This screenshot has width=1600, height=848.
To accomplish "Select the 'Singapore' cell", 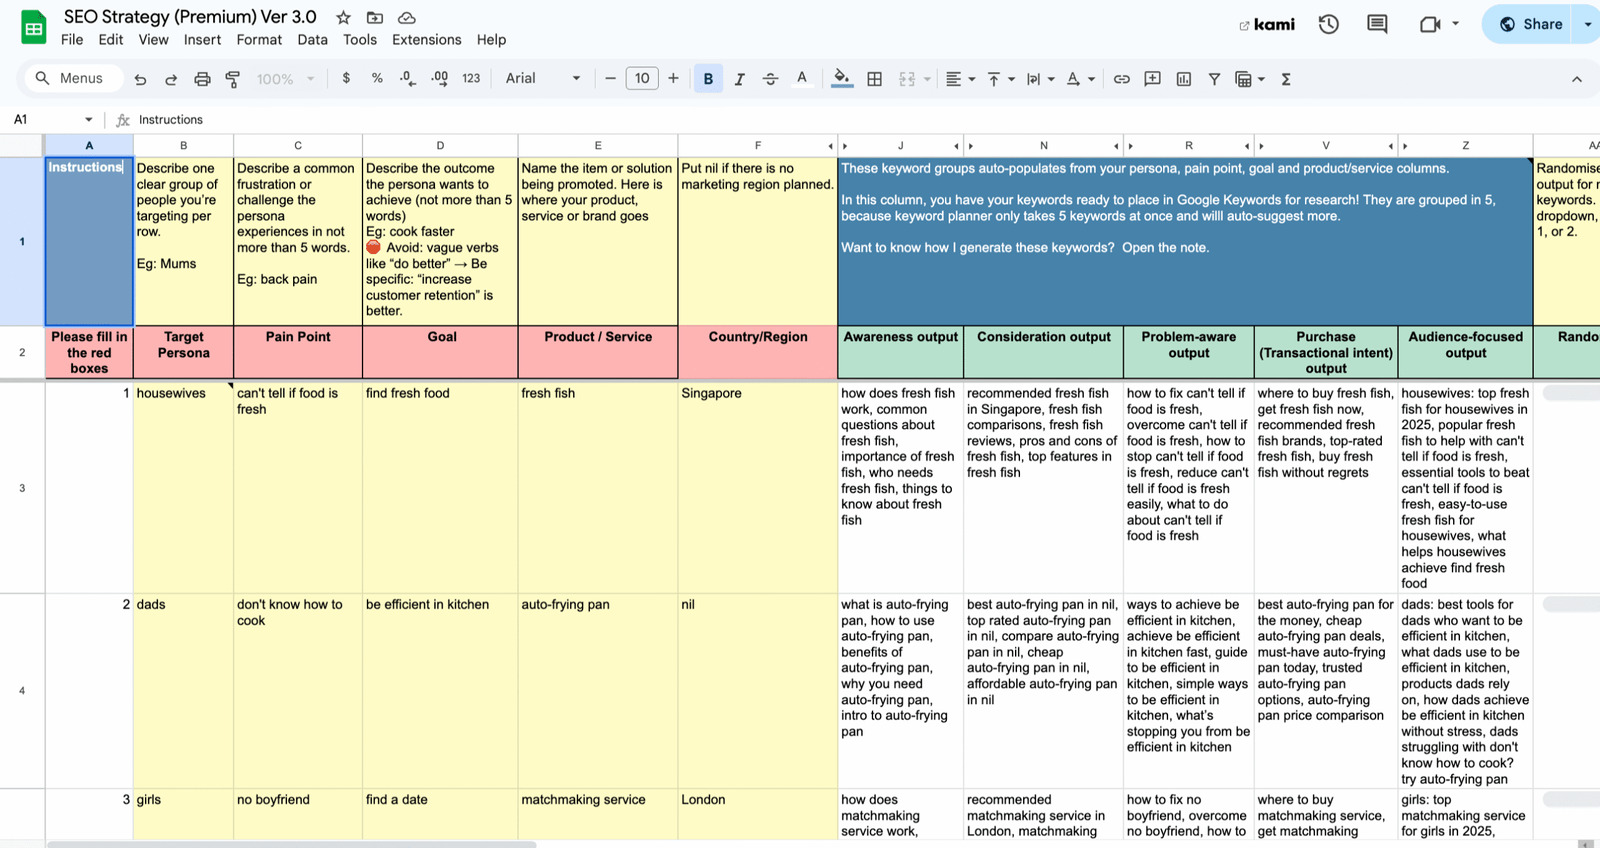I will [x=758, y=488].
